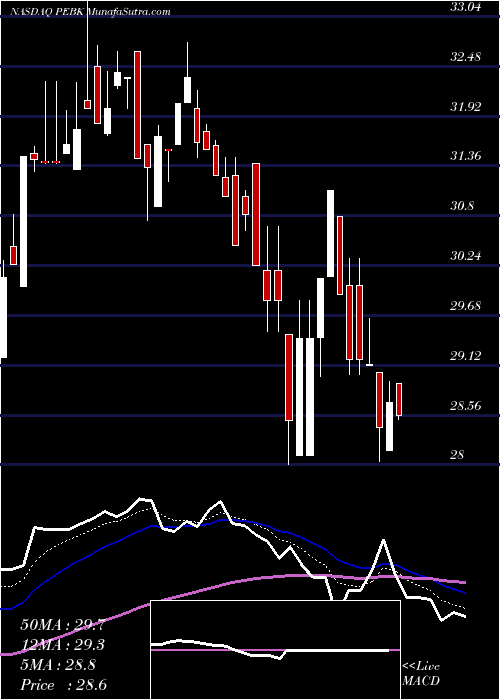This screenshot has width=500, height=700.
Task: Click the 30.24 price axis label
Action: 467,256
